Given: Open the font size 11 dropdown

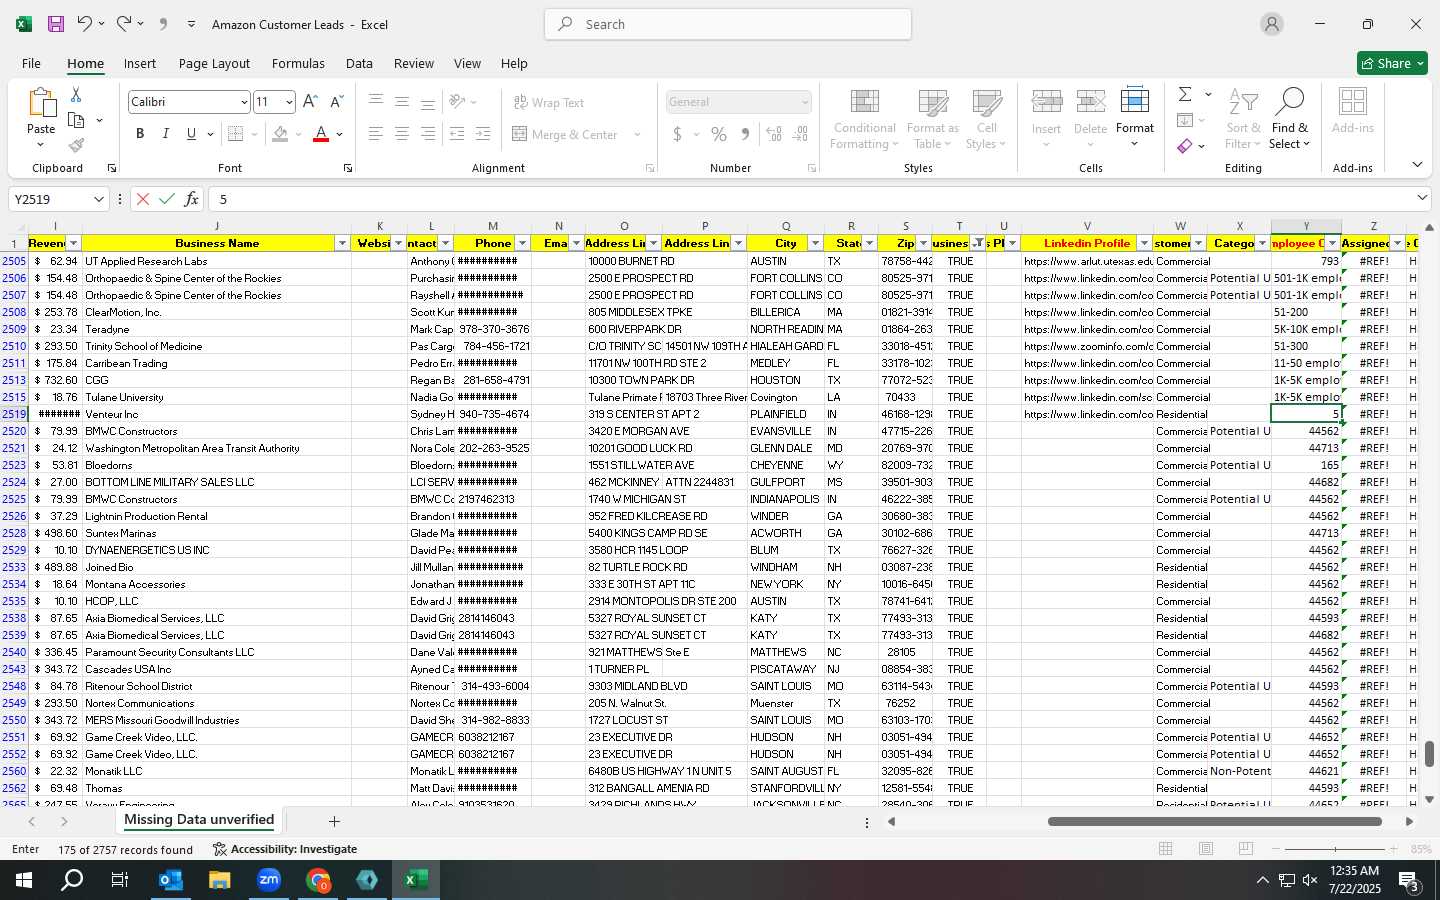Looking at the screenshot, I should pos(289,102).
